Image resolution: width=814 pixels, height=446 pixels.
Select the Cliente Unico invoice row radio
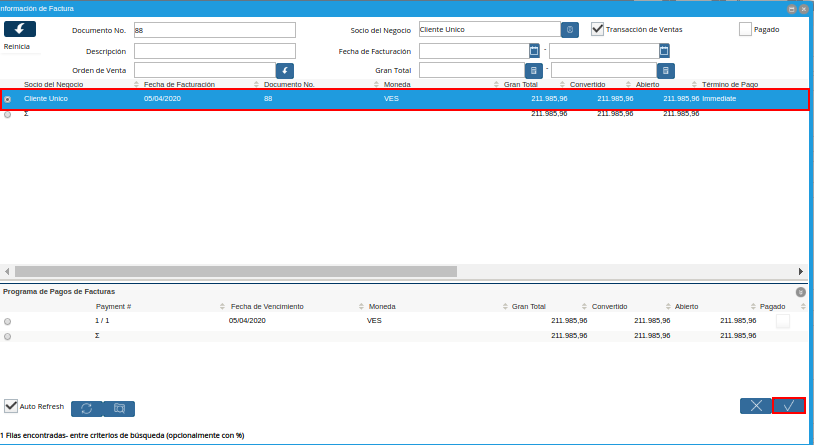[8, 99]
